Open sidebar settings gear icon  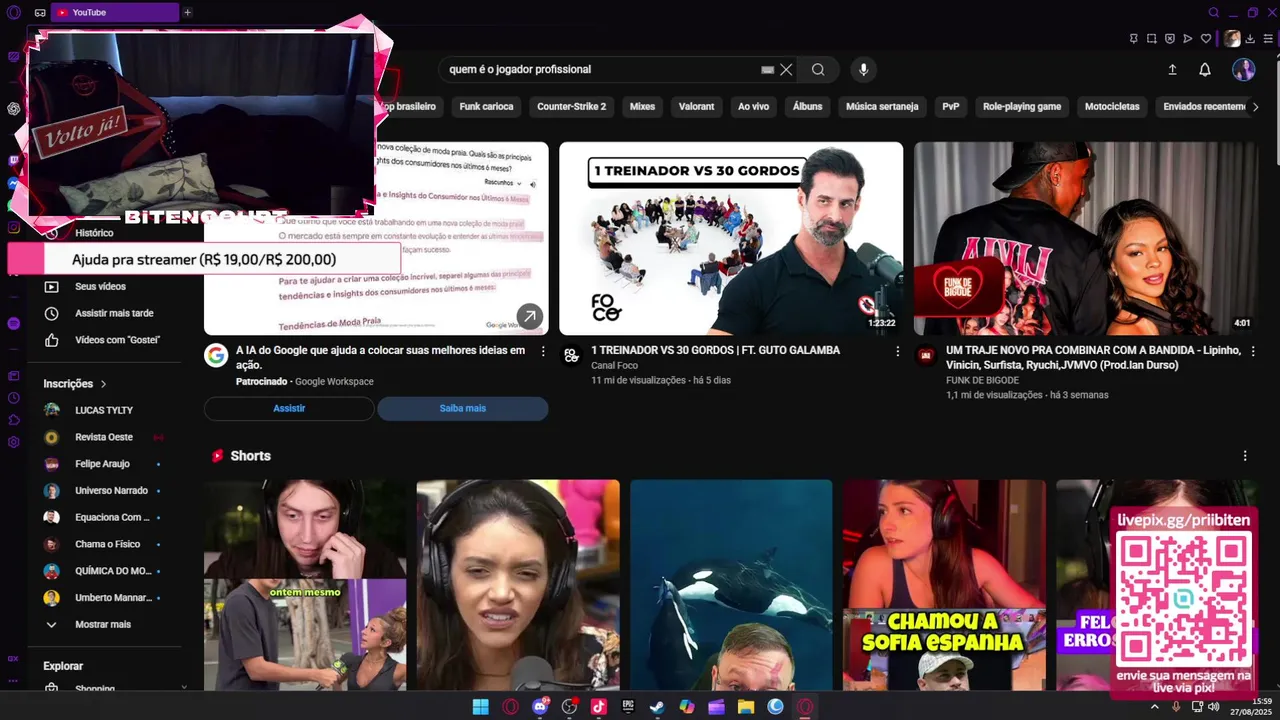click(x=14, y=442)
